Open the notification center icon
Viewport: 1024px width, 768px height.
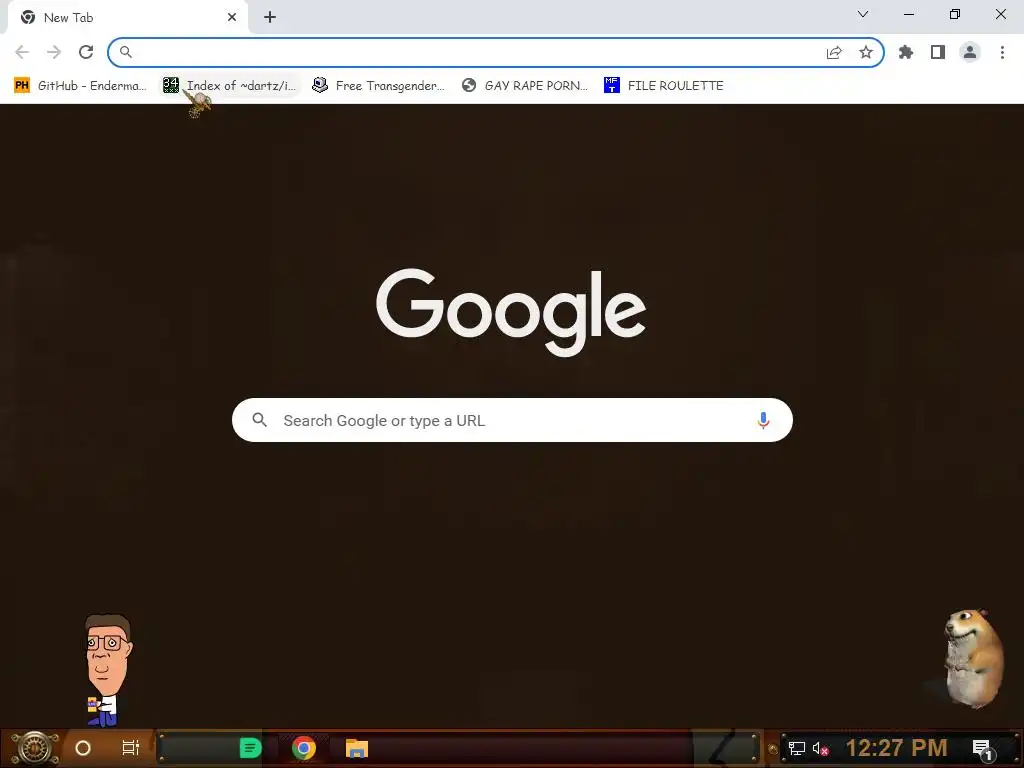click(x=982, y=749)
